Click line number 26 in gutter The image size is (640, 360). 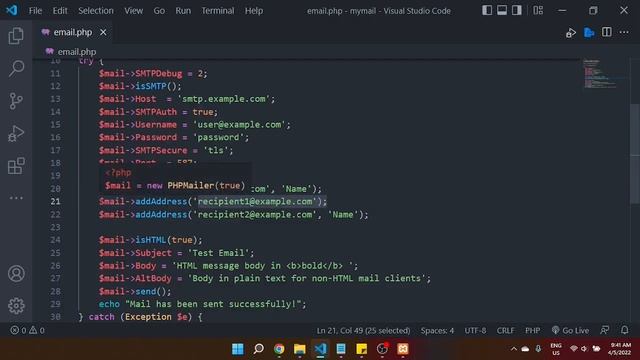(55, 266)
